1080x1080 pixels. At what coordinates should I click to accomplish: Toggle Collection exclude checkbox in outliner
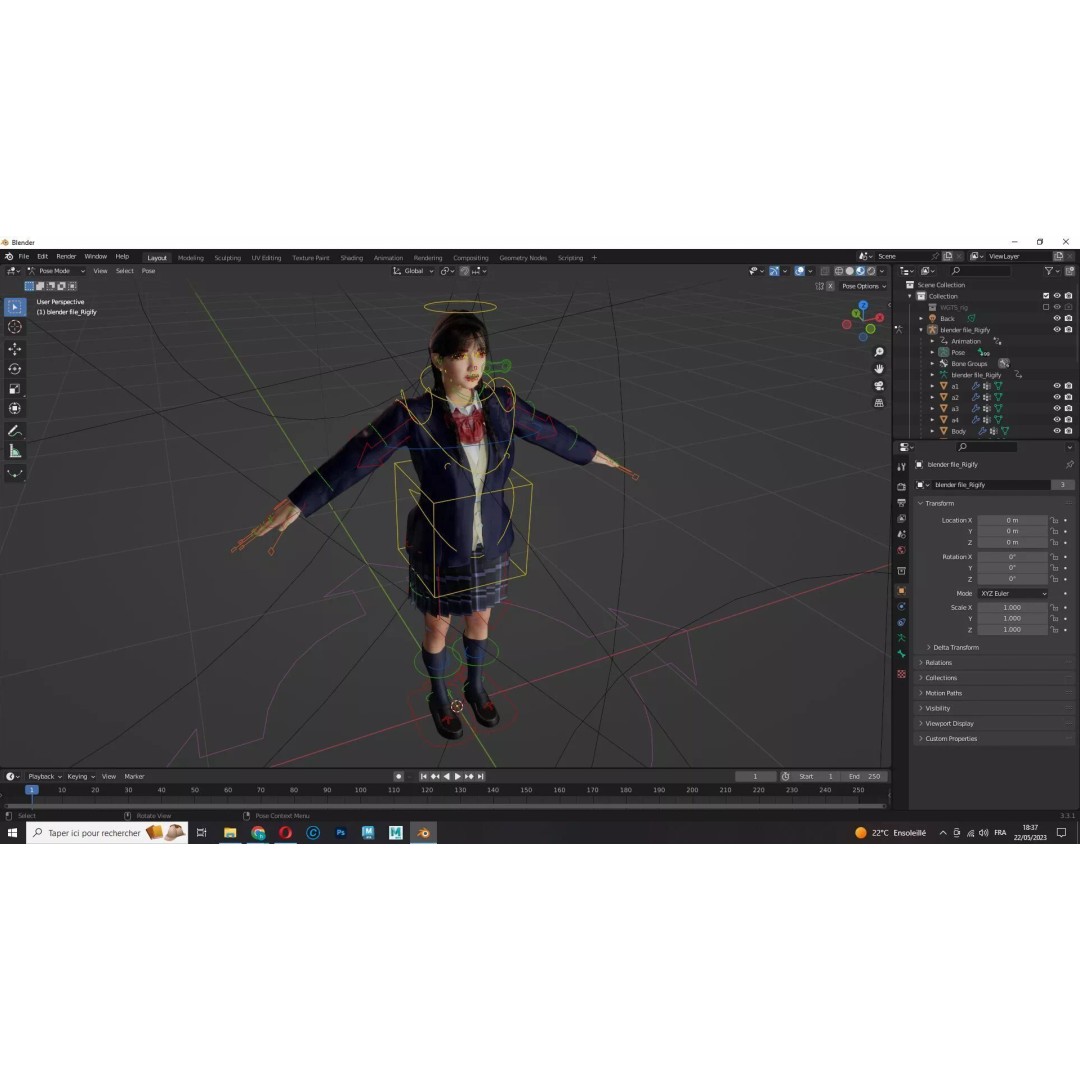pos(1046,296)
